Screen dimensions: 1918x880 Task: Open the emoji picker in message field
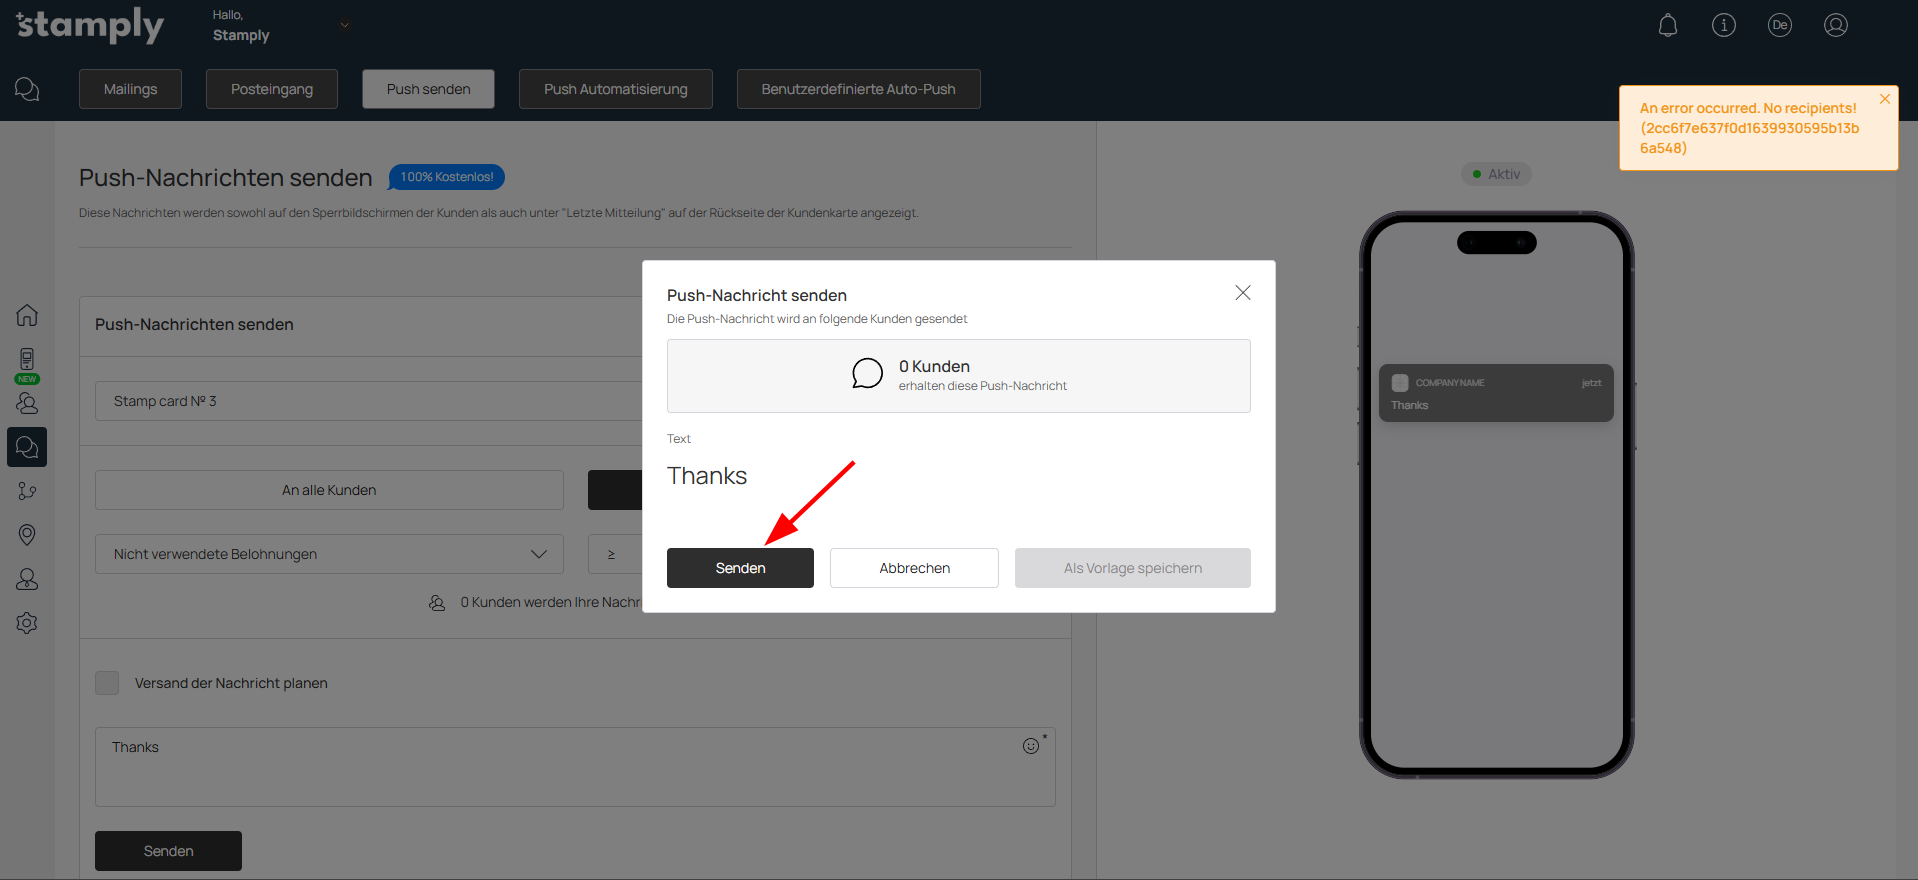click(x=1031, y=746)
